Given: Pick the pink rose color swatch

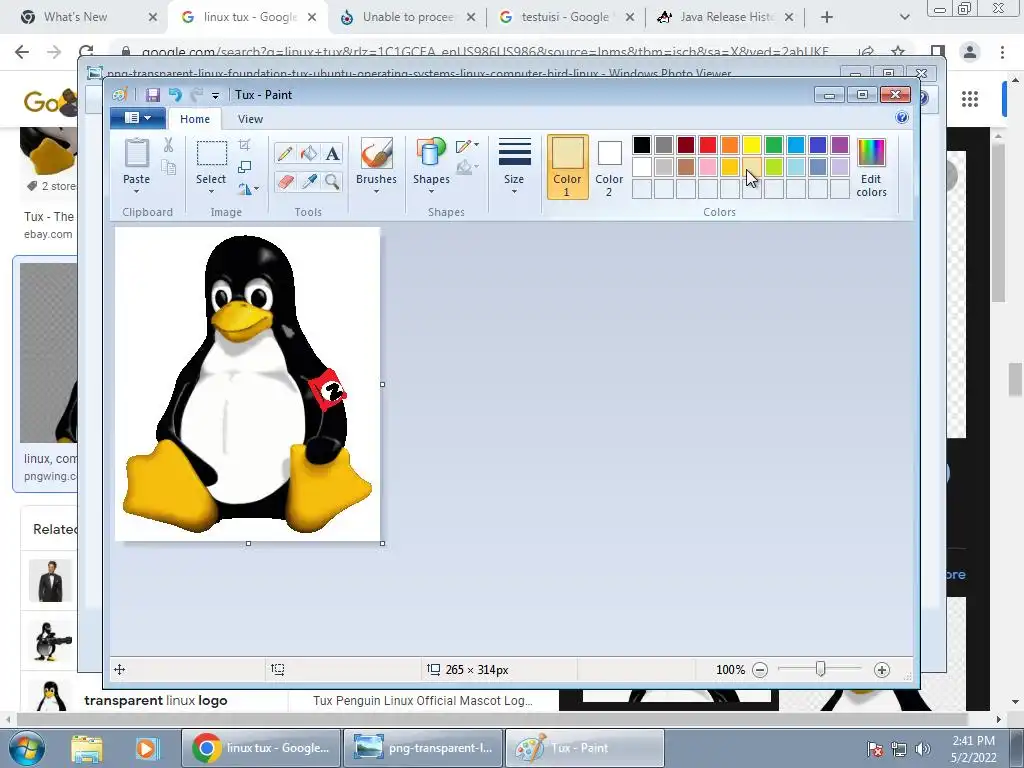Looking at the screenshot, I should pos(707,167).
